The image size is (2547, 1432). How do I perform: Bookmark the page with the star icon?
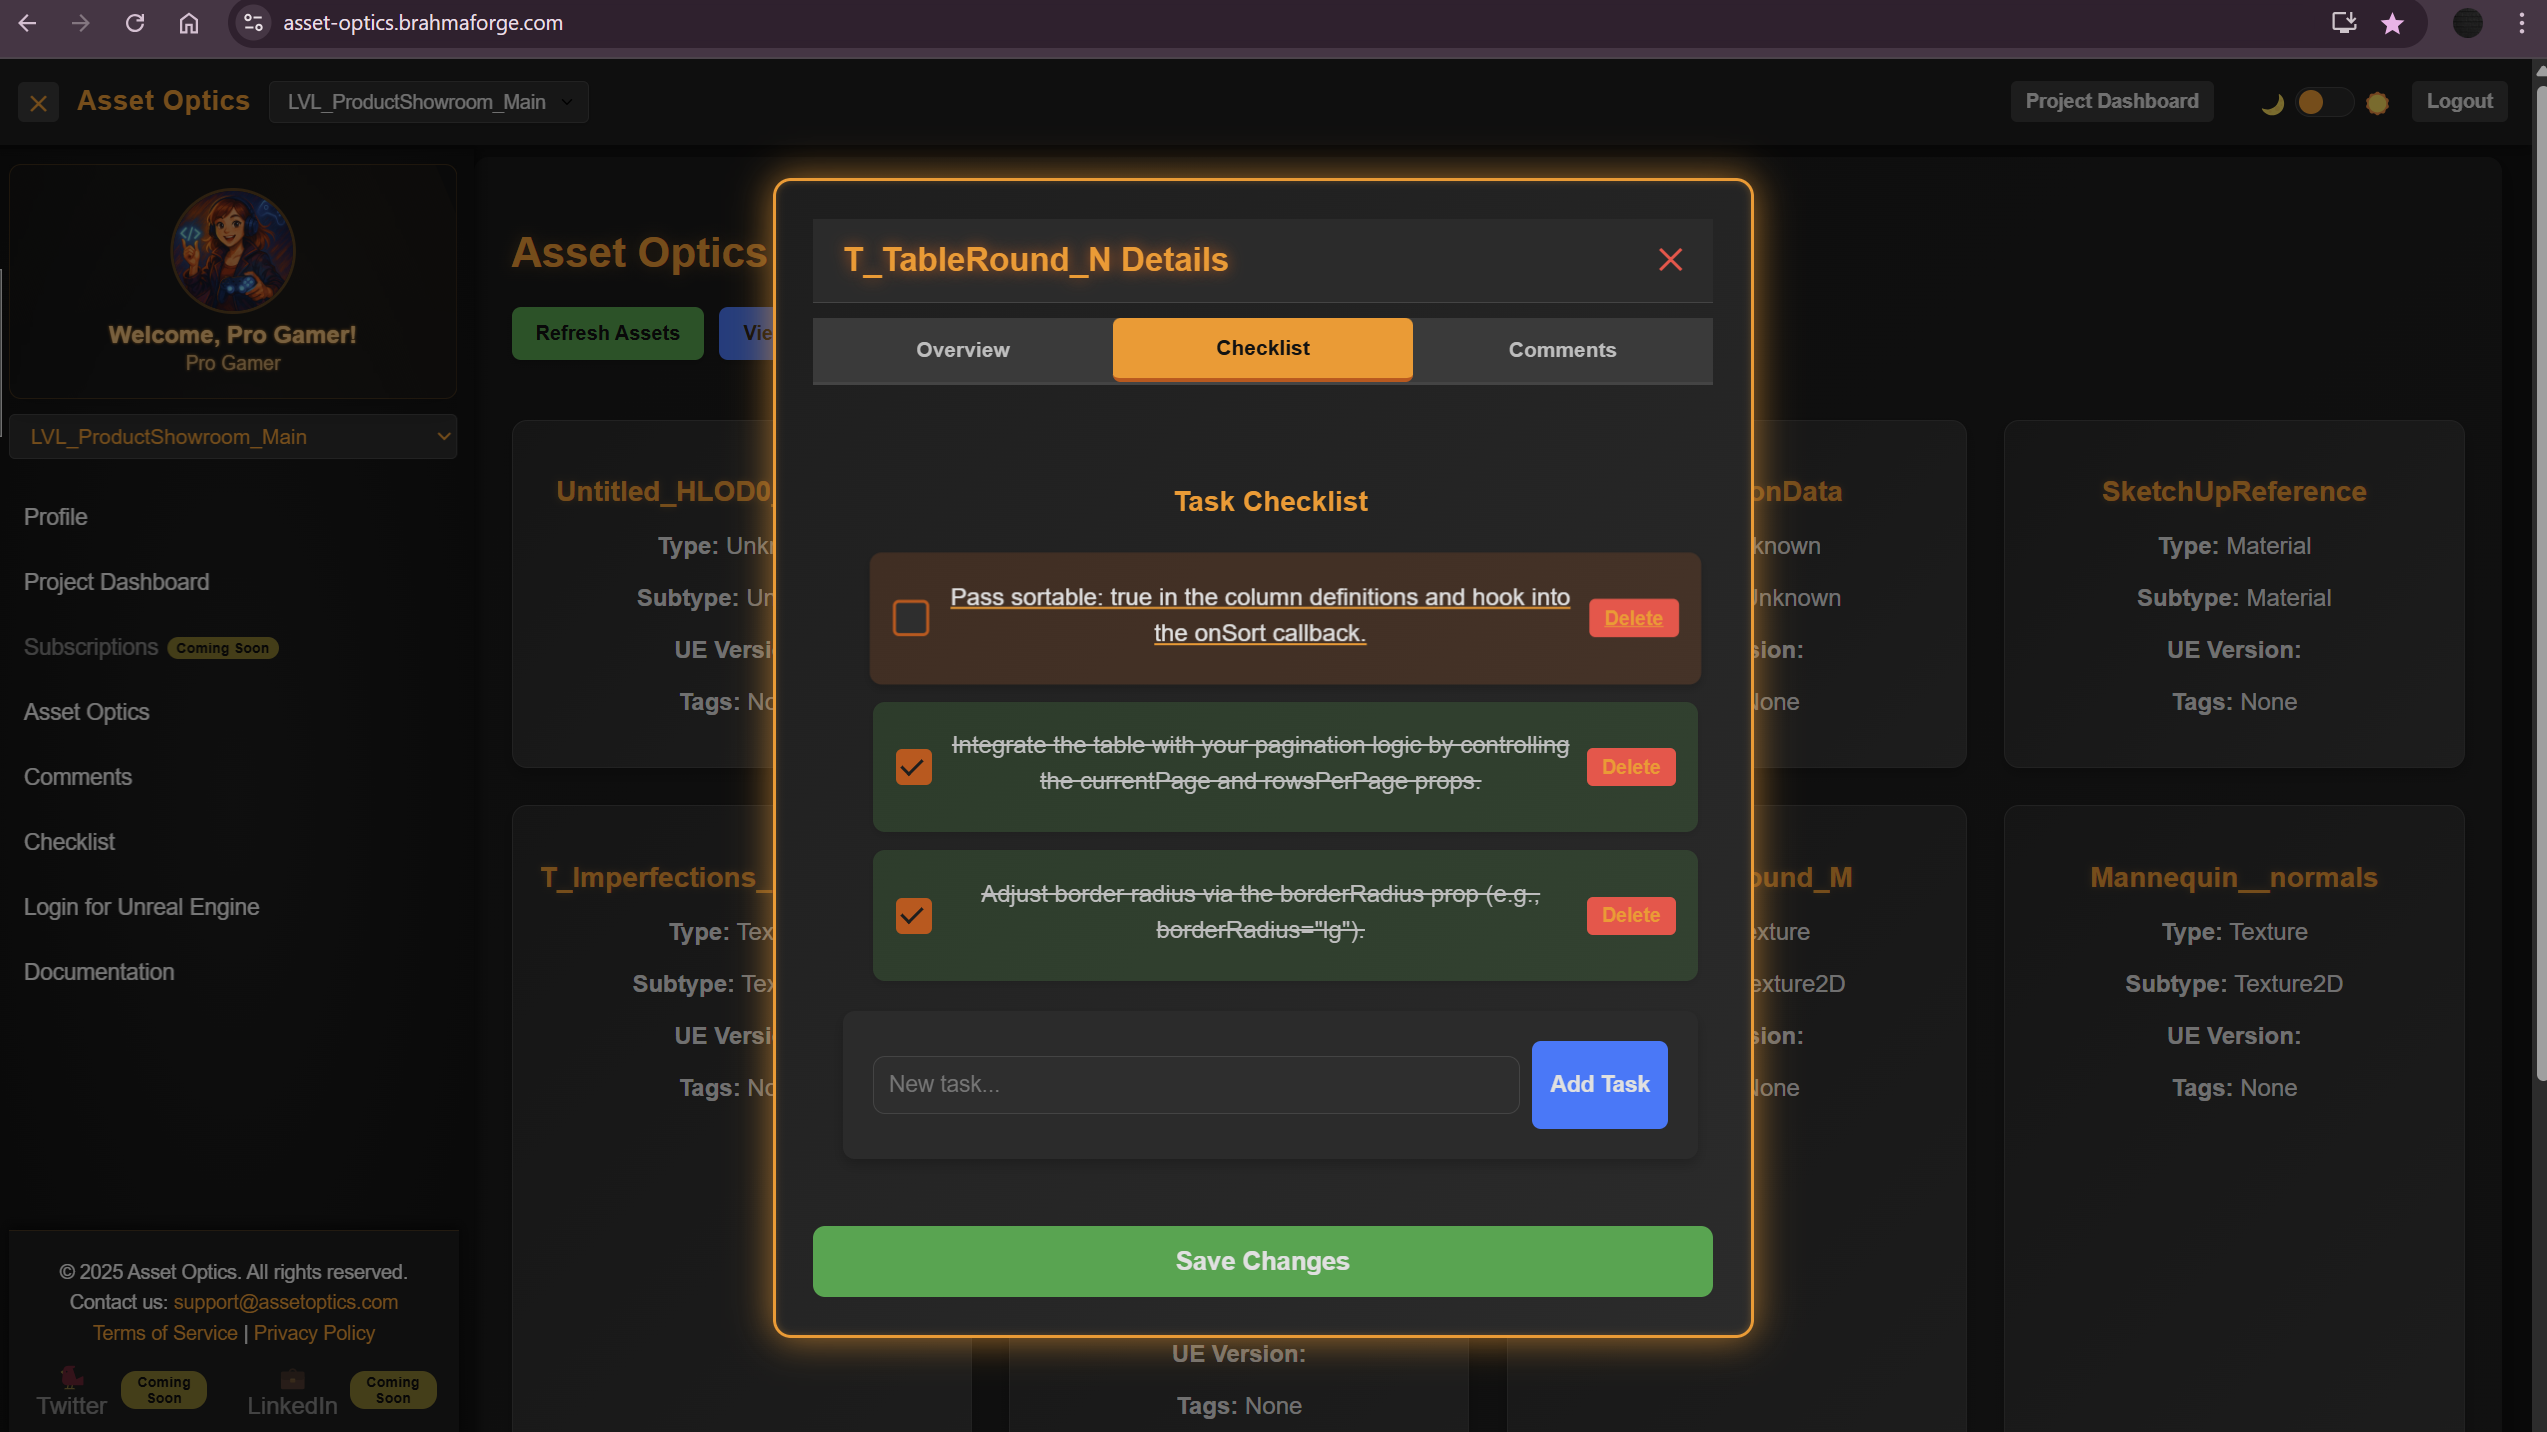click(x=2392, y=22)
